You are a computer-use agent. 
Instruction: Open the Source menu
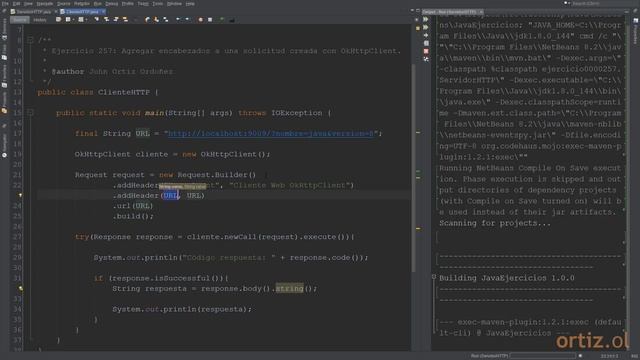coord(63,4)
